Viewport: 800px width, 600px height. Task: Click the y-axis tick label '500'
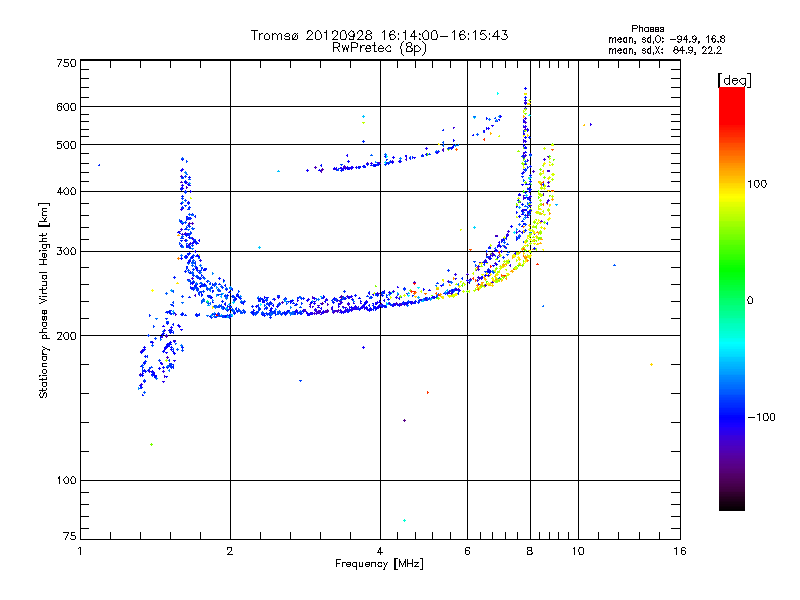point(66,145)
